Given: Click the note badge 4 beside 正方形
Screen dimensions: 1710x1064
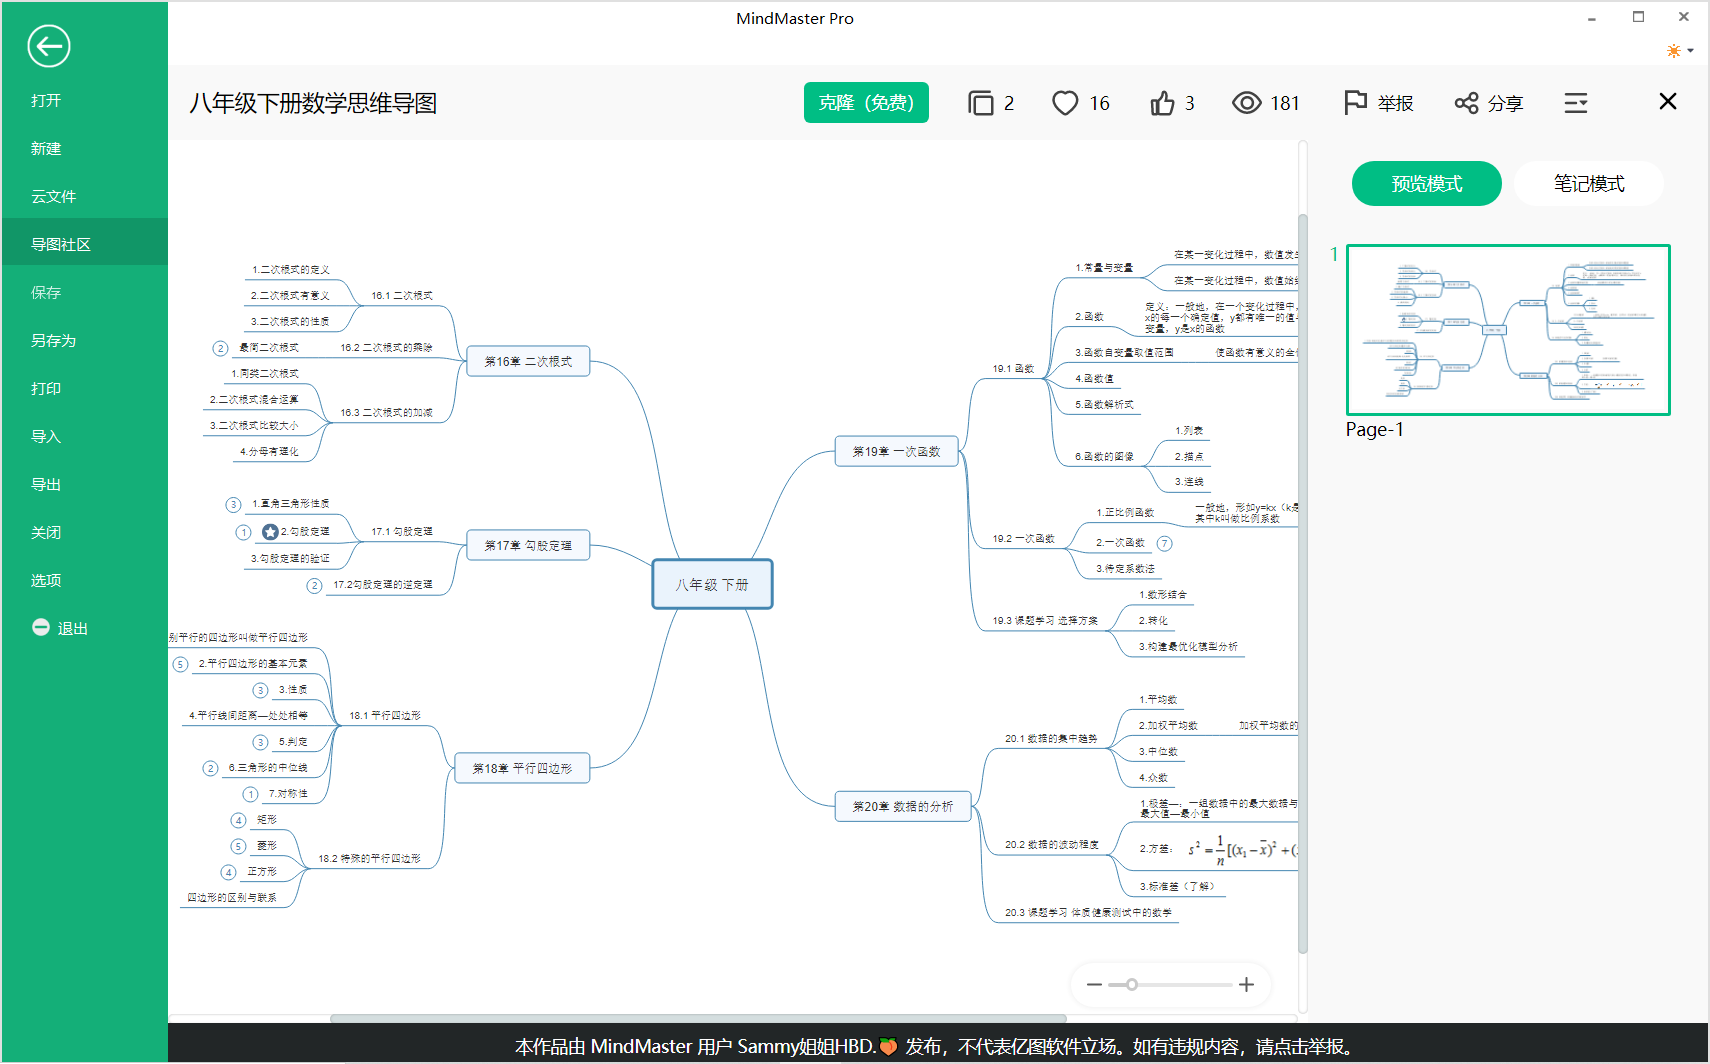Looking at the screenshot, I should (x=228, y=873).
